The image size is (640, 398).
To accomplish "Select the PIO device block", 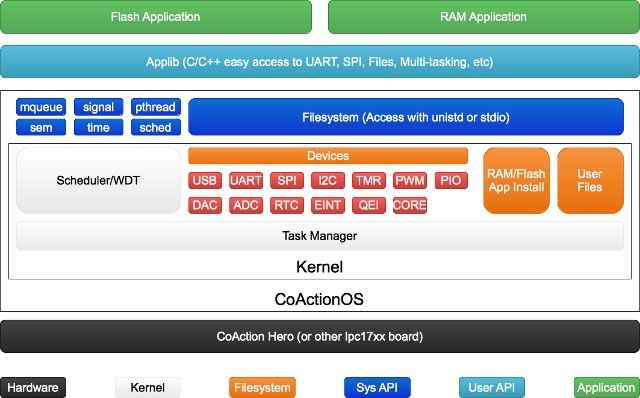I will pos(451,180).
